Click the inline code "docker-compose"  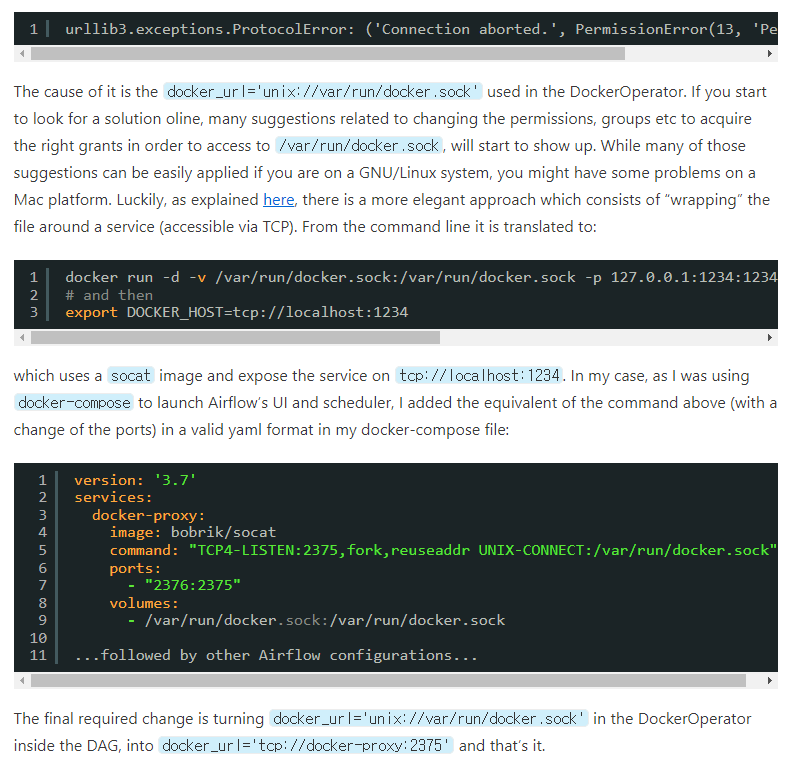click(x=74, y=403)
